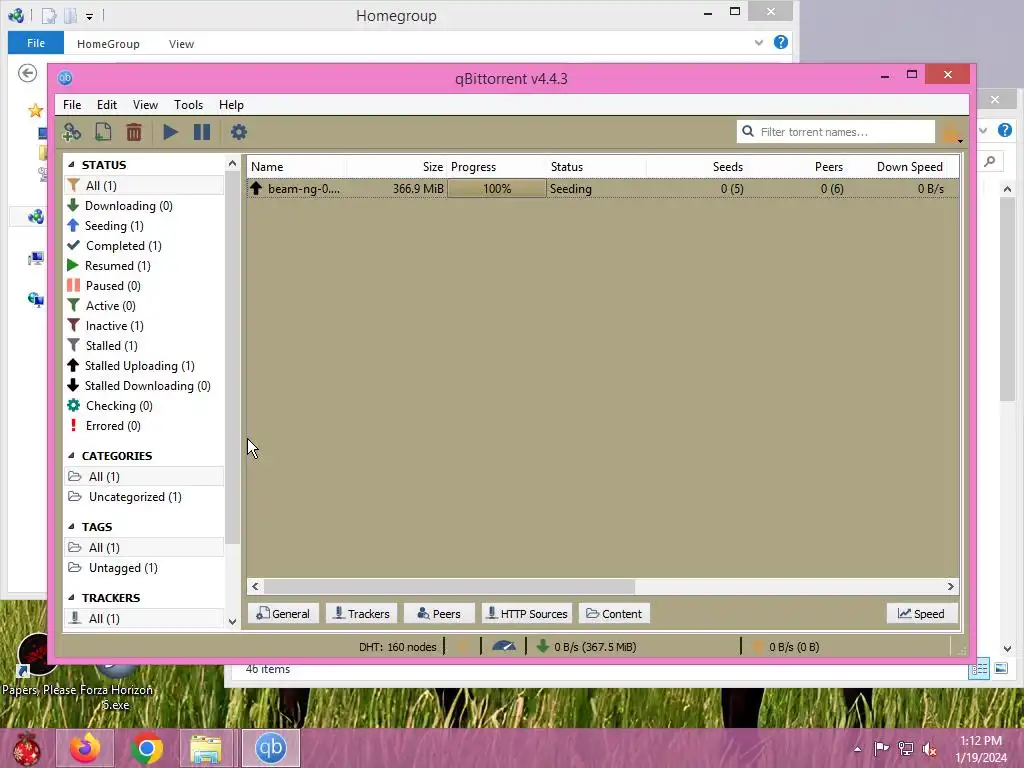Image resolution: width=1024 pixels, height=768 pixels.
Task: Switch to HTTP Sources tab
Action: pyautogui.click(x=527, y=614)
